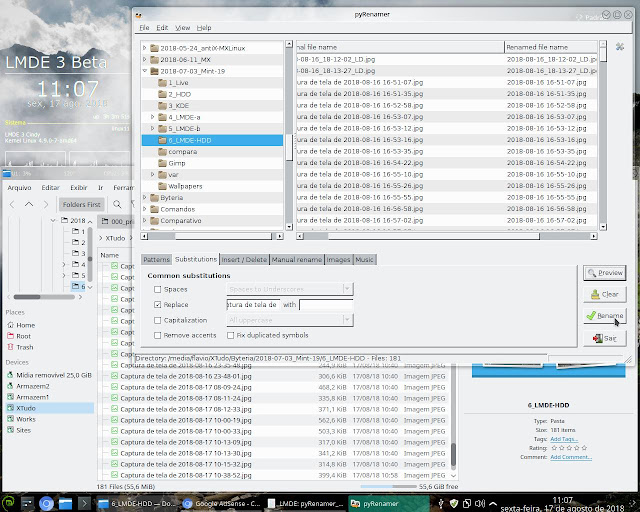Toggle Folders First button in Dolphin

coord(81,204)
